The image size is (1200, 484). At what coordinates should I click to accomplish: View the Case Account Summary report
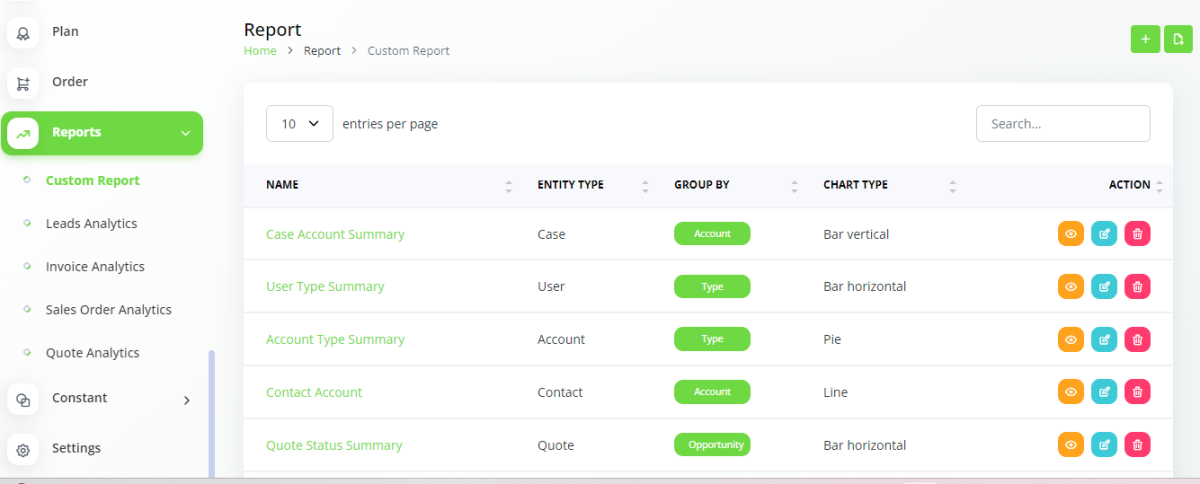1070,234
